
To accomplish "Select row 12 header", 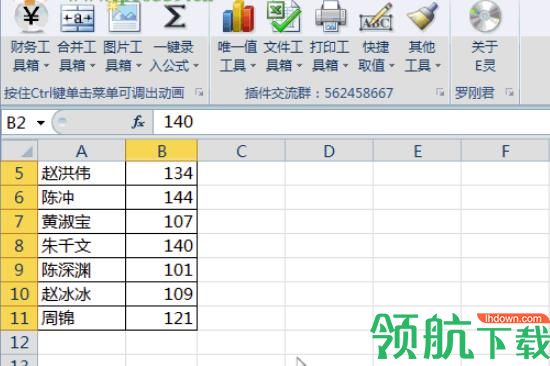I will pyautogui.click(x=19, y=342).
